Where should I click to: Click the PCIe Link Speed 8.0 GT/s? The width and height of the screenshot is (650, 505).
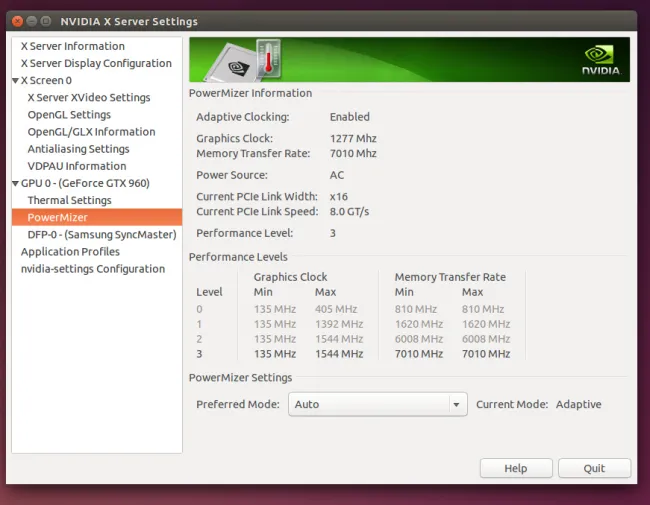[x=349, y=211]
